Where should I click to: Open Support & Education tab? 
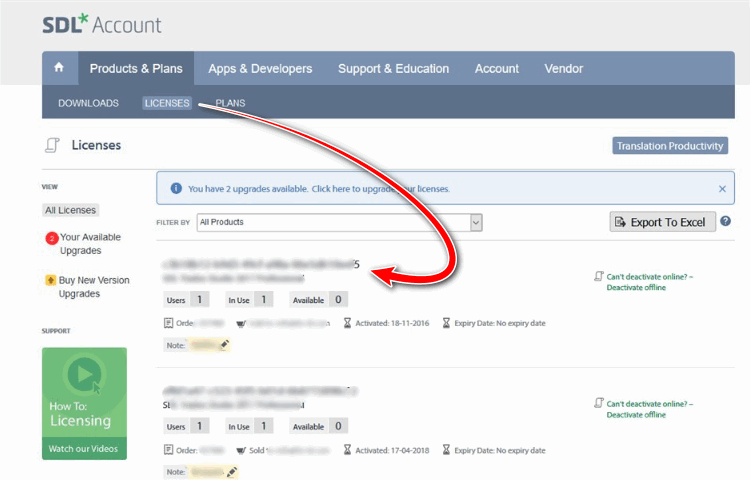click(x=394, y=68)
